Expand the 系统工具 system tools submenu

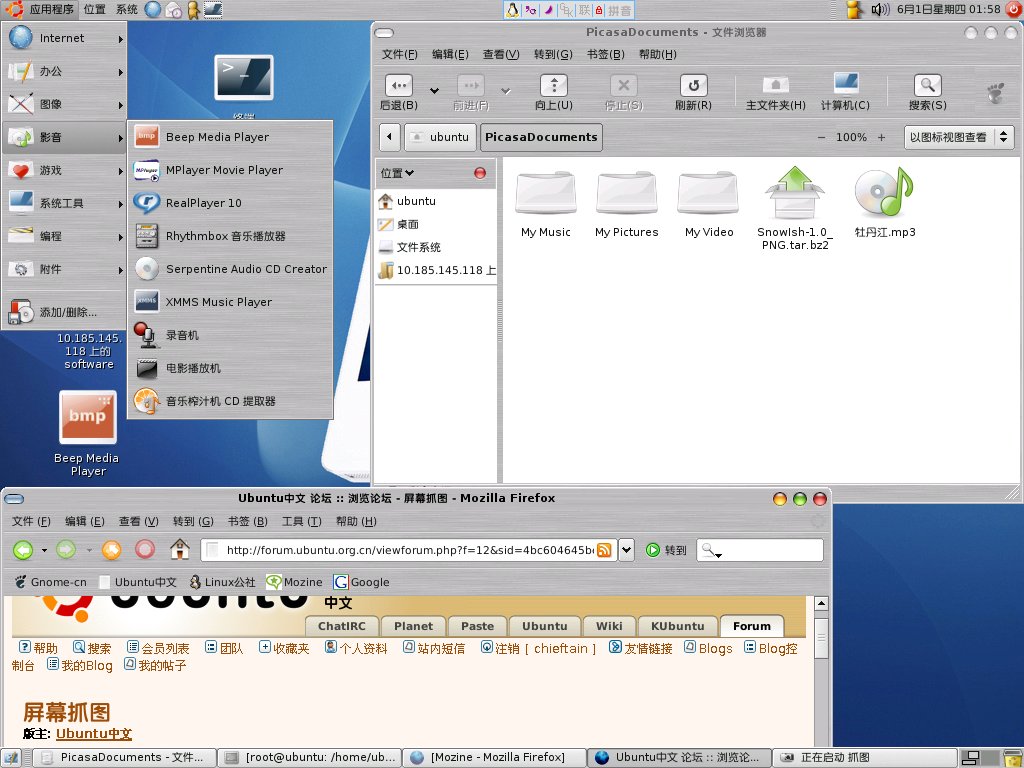click(x=65, y=203)
